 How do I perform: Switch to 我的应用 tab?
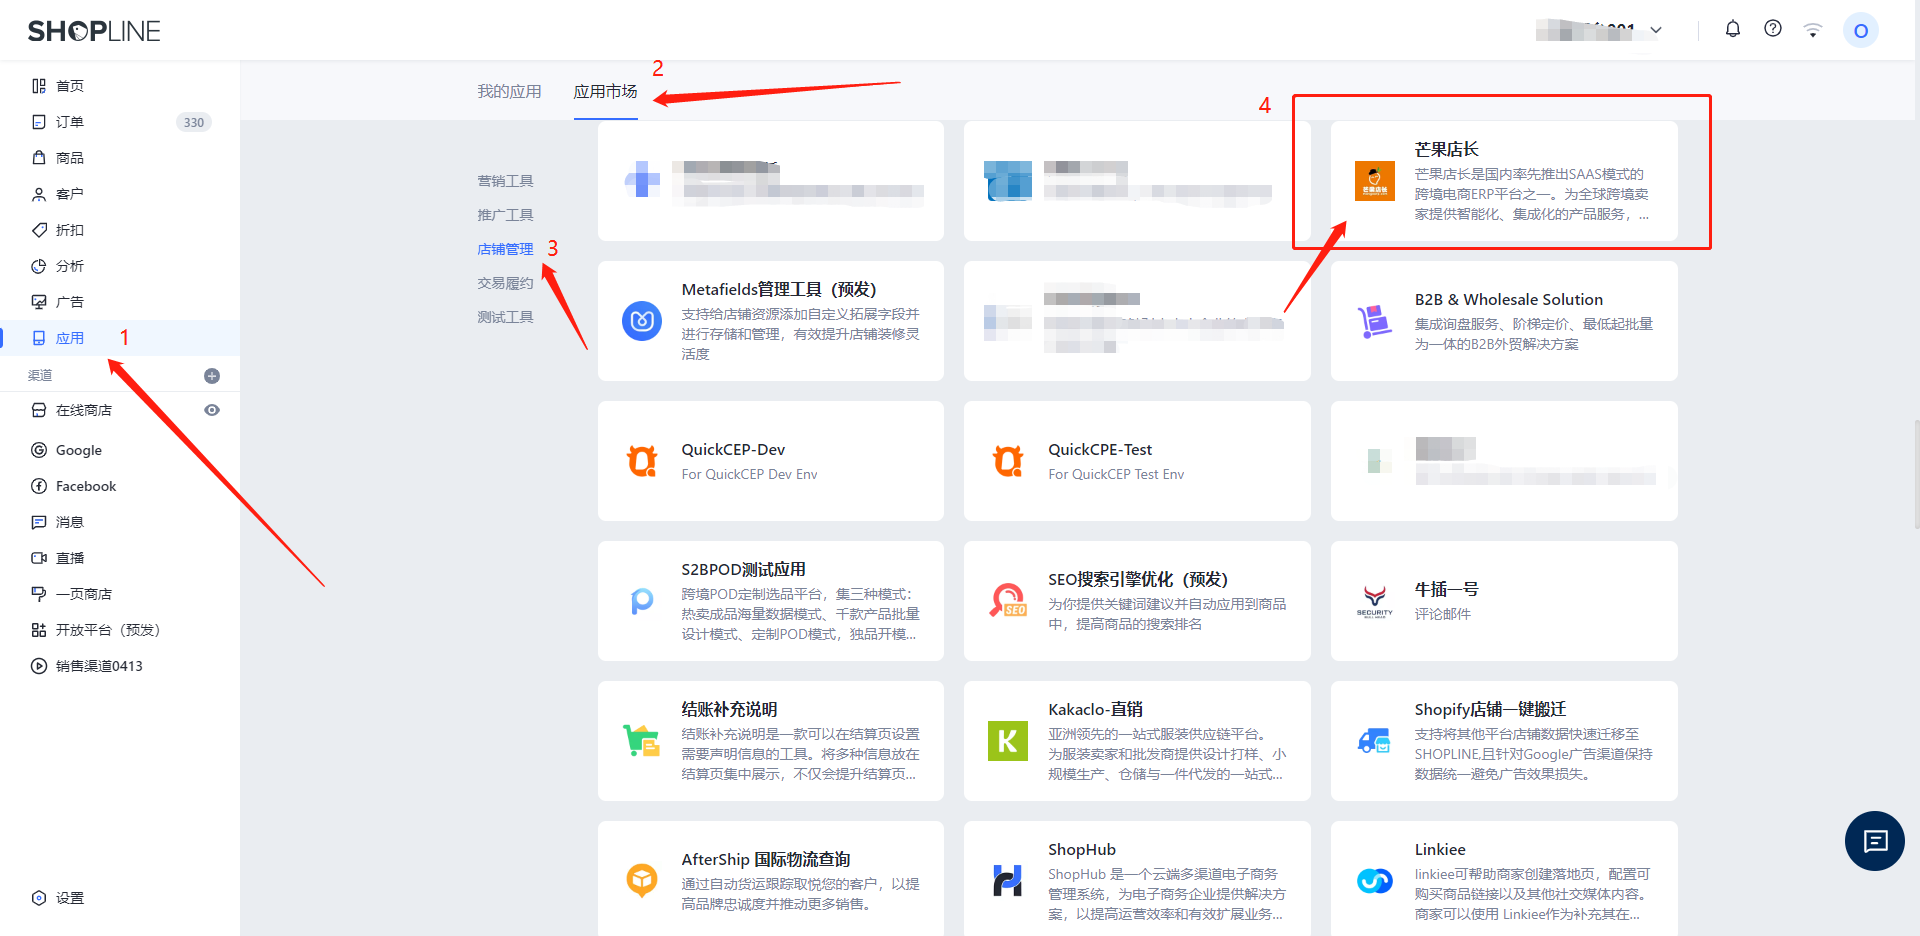tap(509, 91)
